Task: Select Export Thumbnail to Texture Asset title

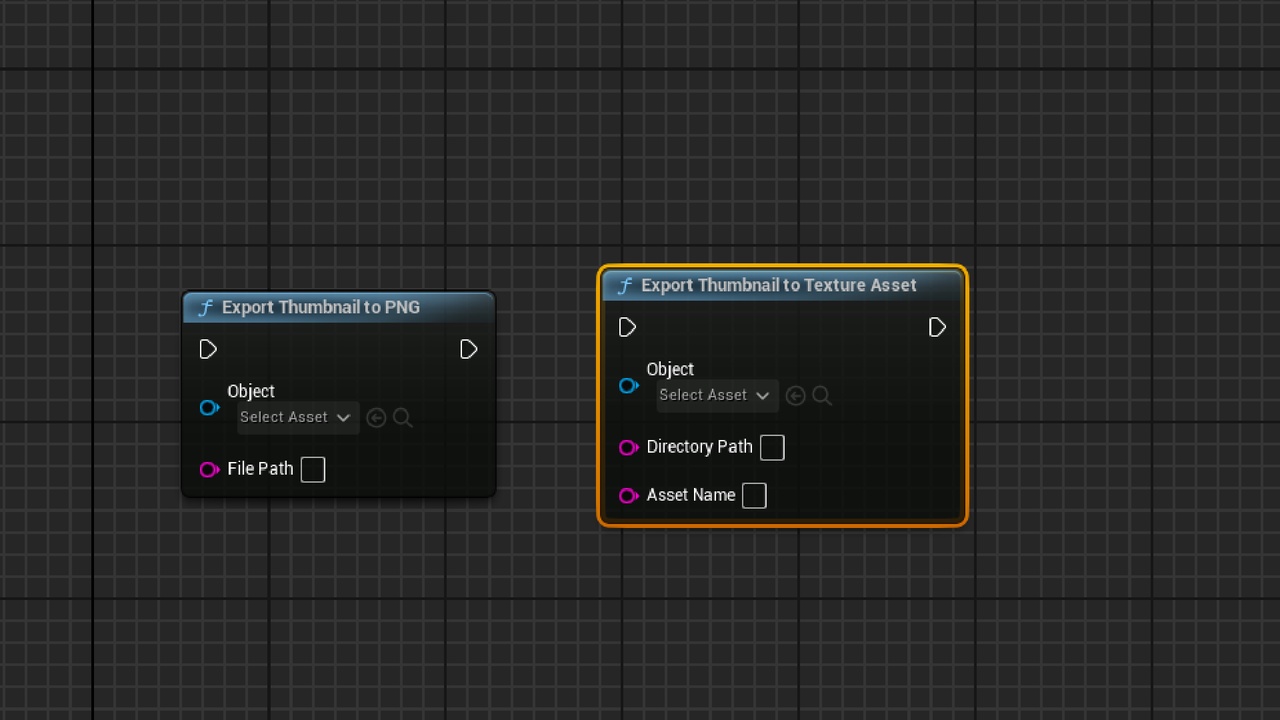Action: point(779,285)
